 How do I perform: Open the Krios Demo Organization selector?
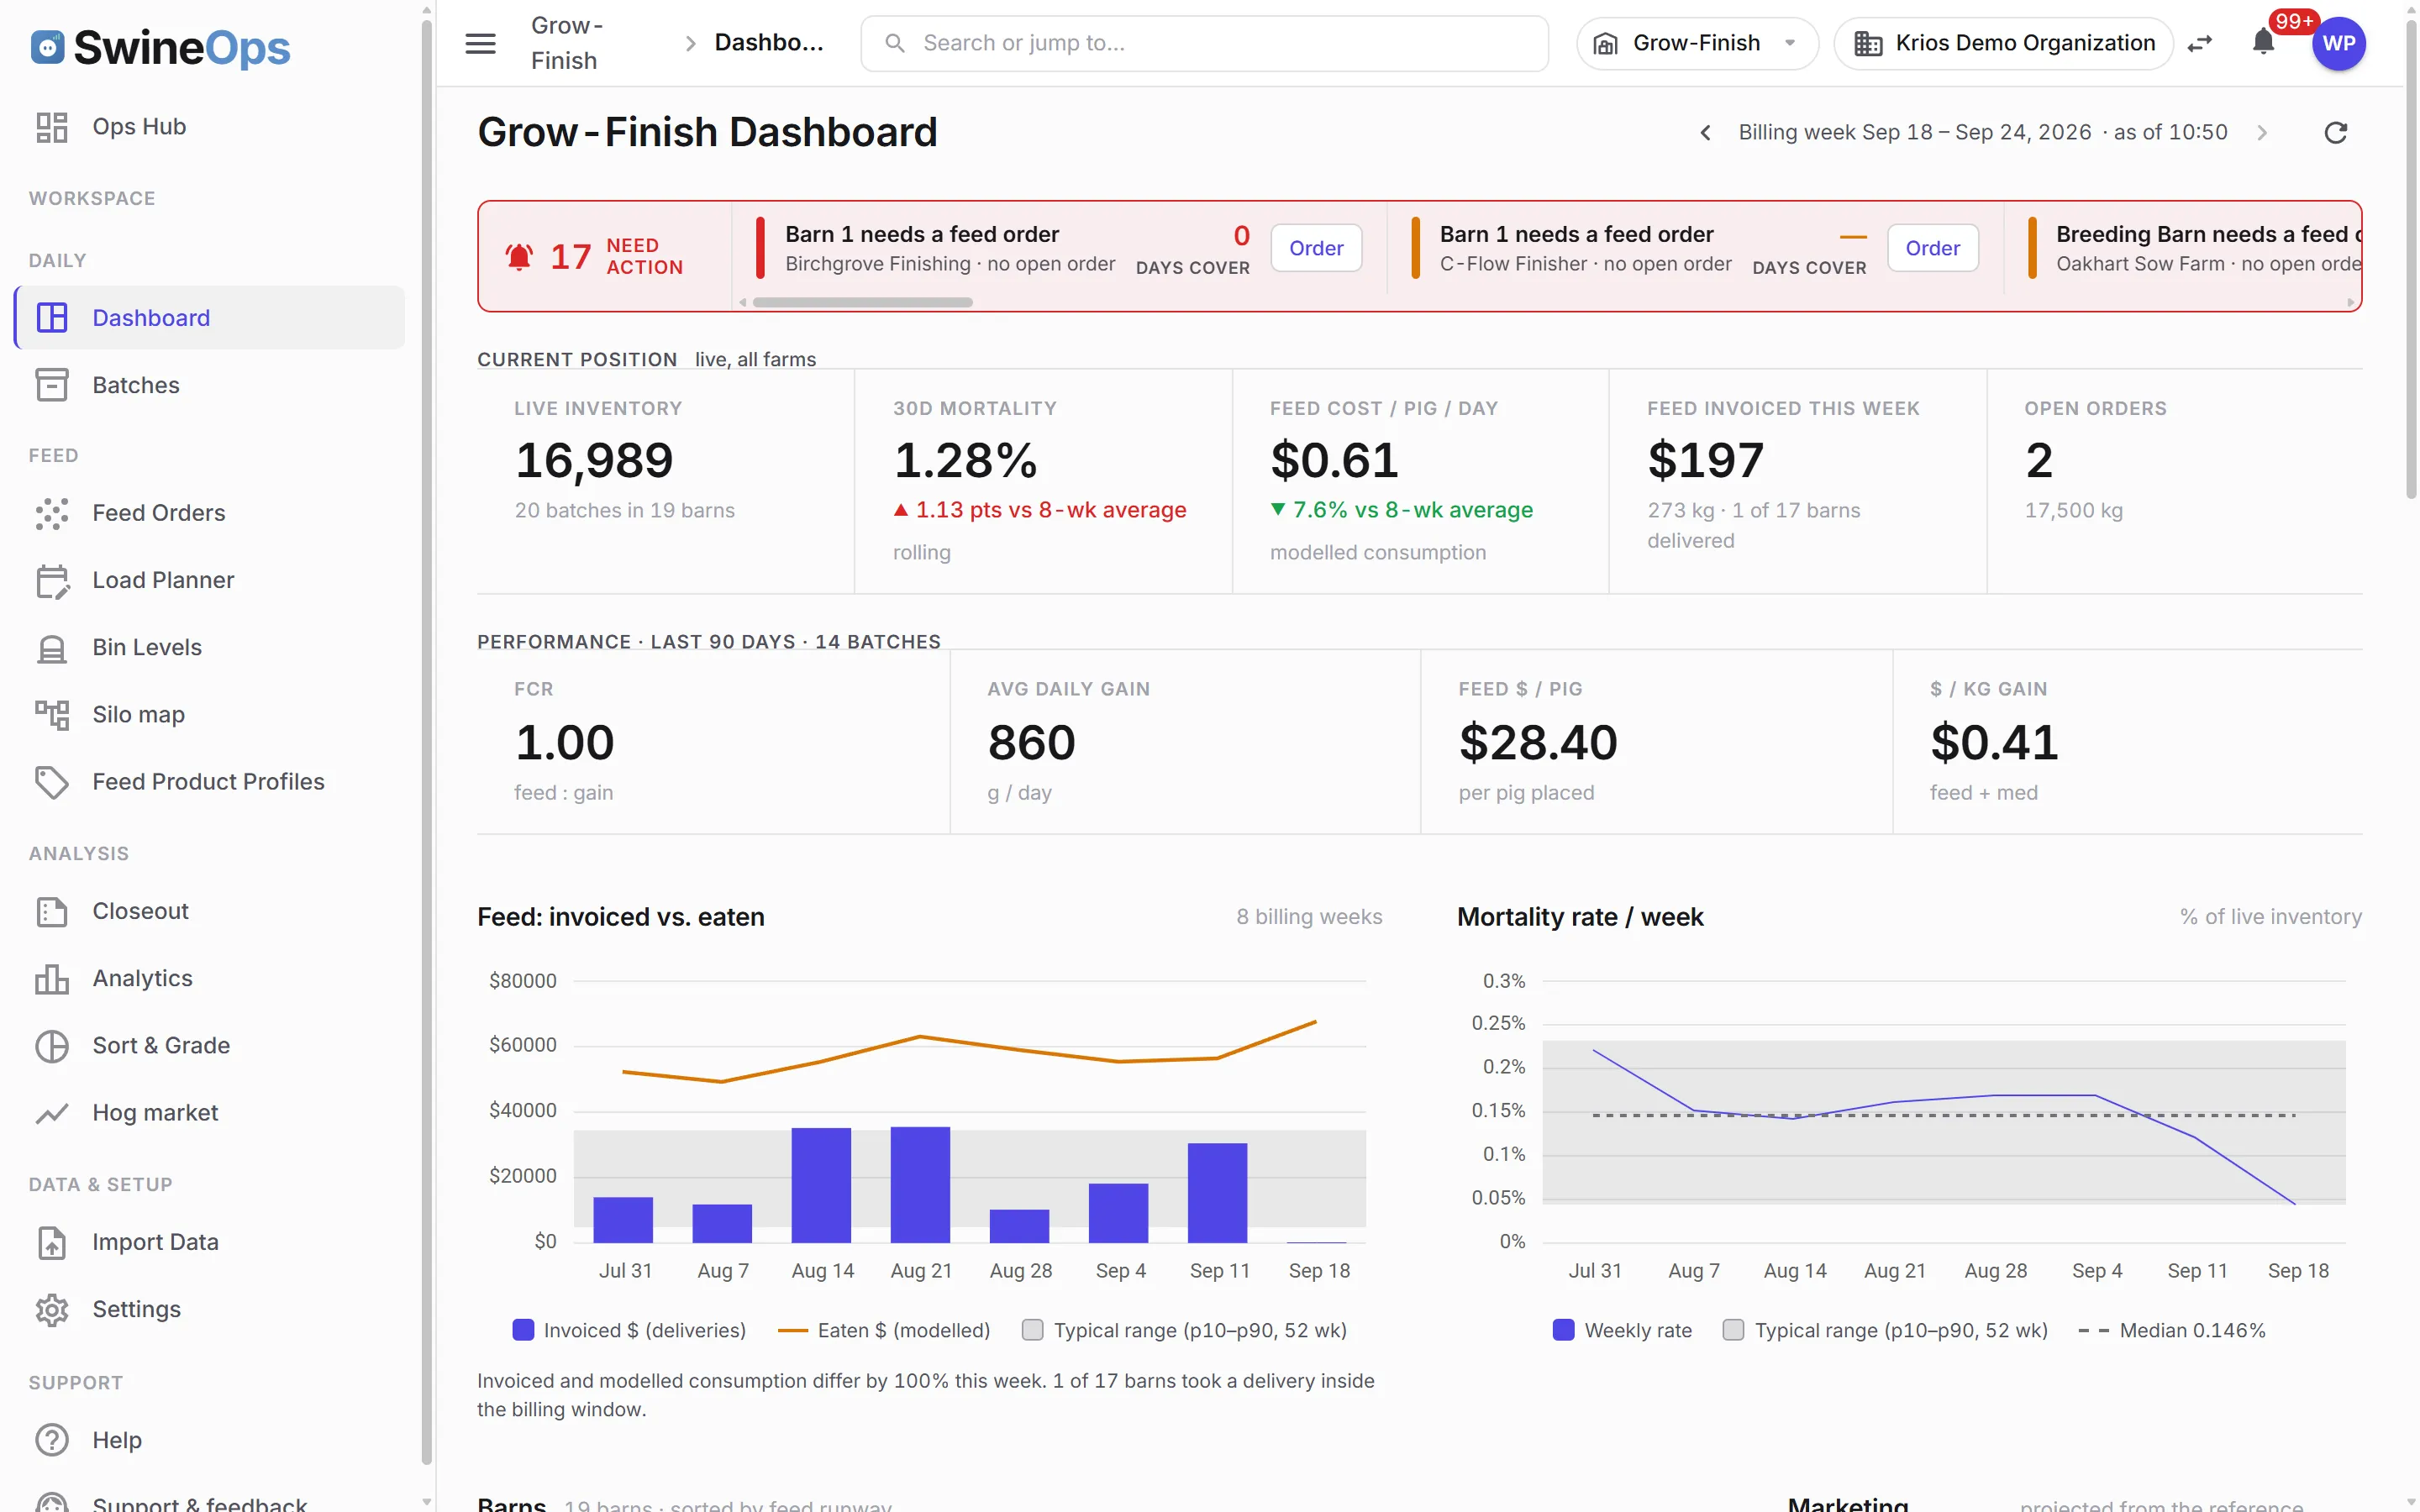coord(2003,43)
